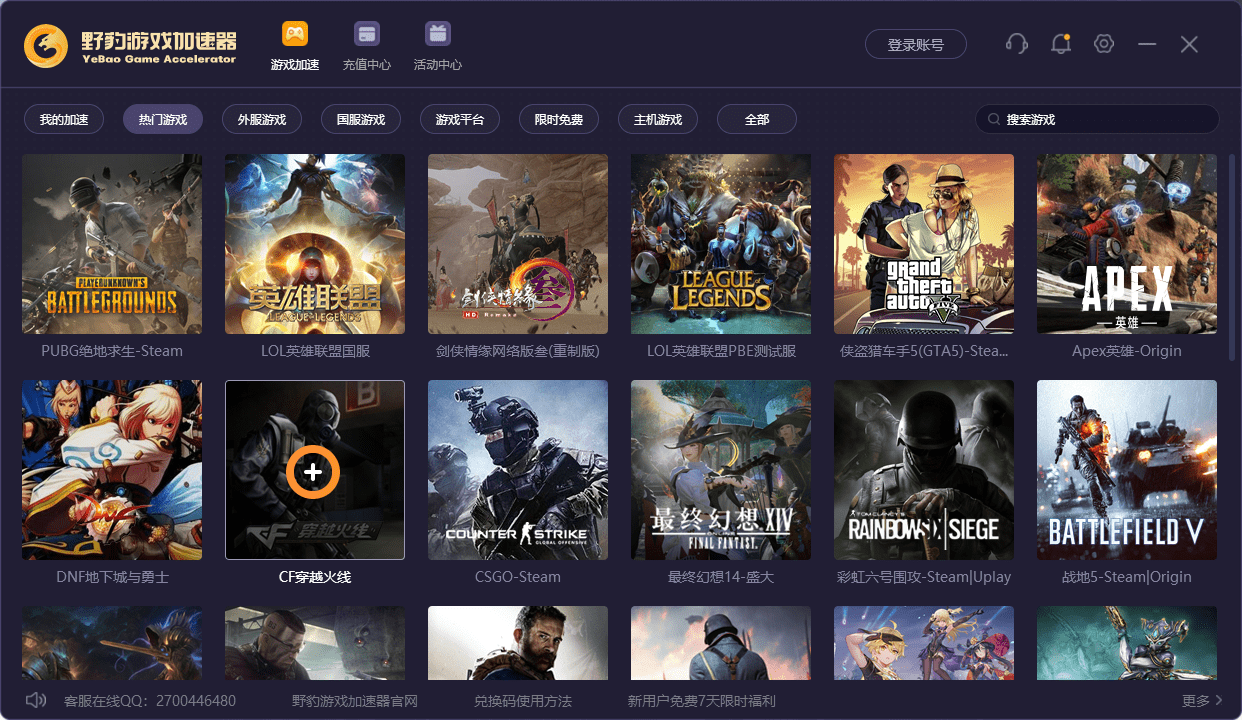Click the CF穿越火线 title text
The height and width of the screenshot is (720, 1242).
(315, 577)
